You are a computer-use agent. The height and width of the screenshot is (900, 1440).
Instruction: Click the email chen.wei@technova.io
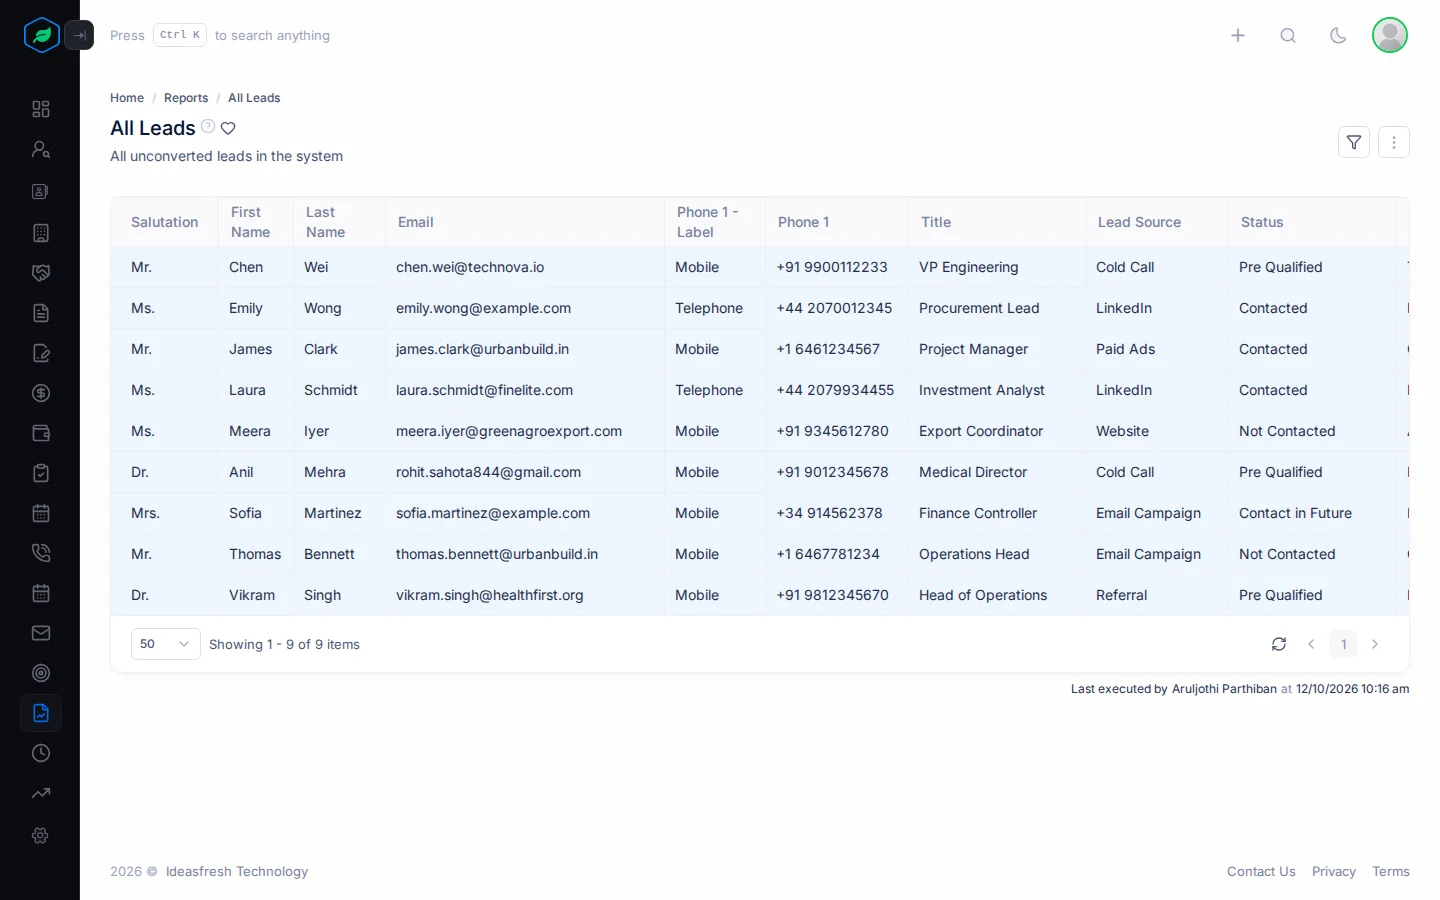click(470, 267)
